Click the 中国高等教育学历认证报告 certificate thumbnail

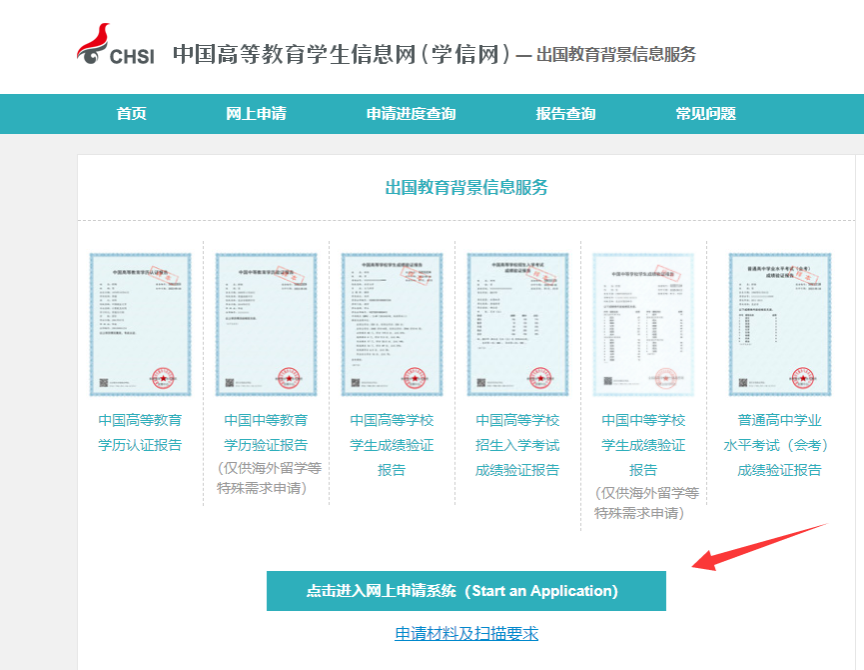point(140,324)
